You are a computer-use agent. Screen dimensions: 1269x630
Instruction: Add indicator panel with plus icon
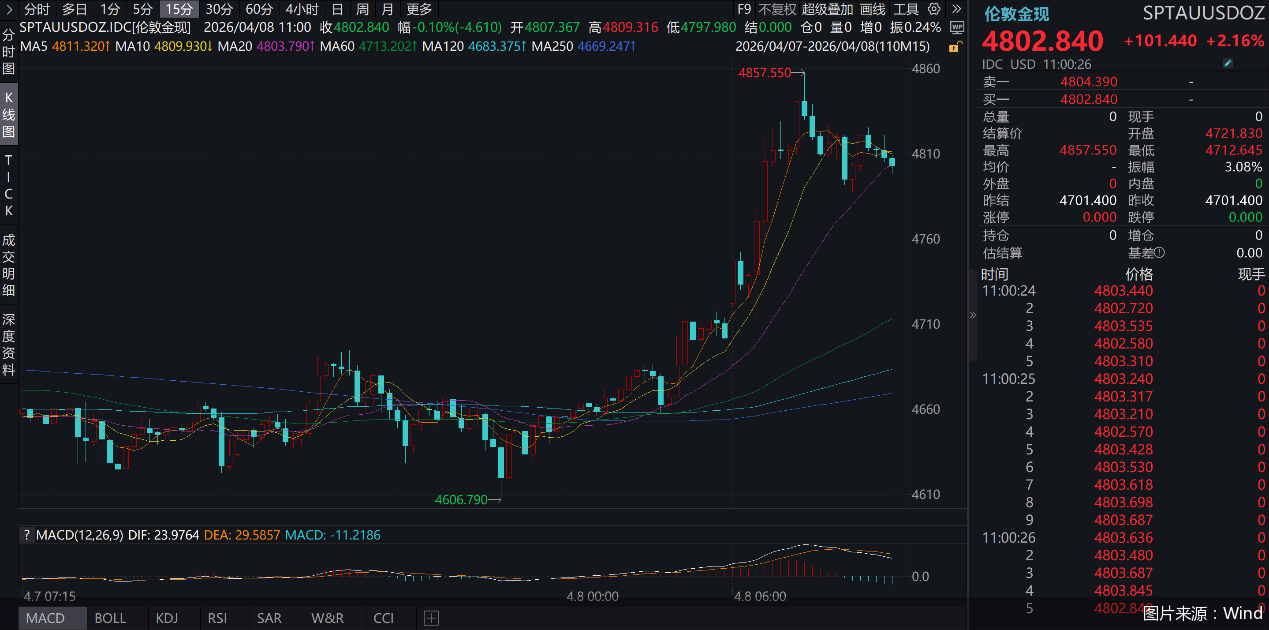431,618
